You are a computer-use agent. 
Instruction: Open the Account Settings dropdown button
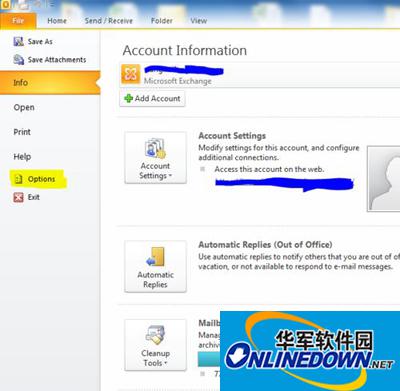click(155, 157)
